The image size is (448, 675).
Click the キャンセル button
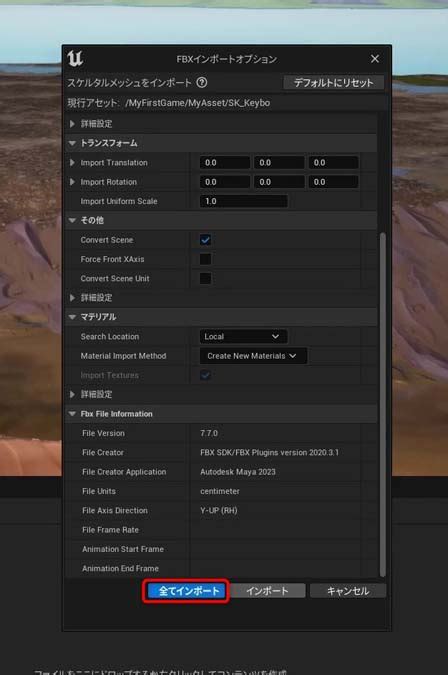[348, 591]
